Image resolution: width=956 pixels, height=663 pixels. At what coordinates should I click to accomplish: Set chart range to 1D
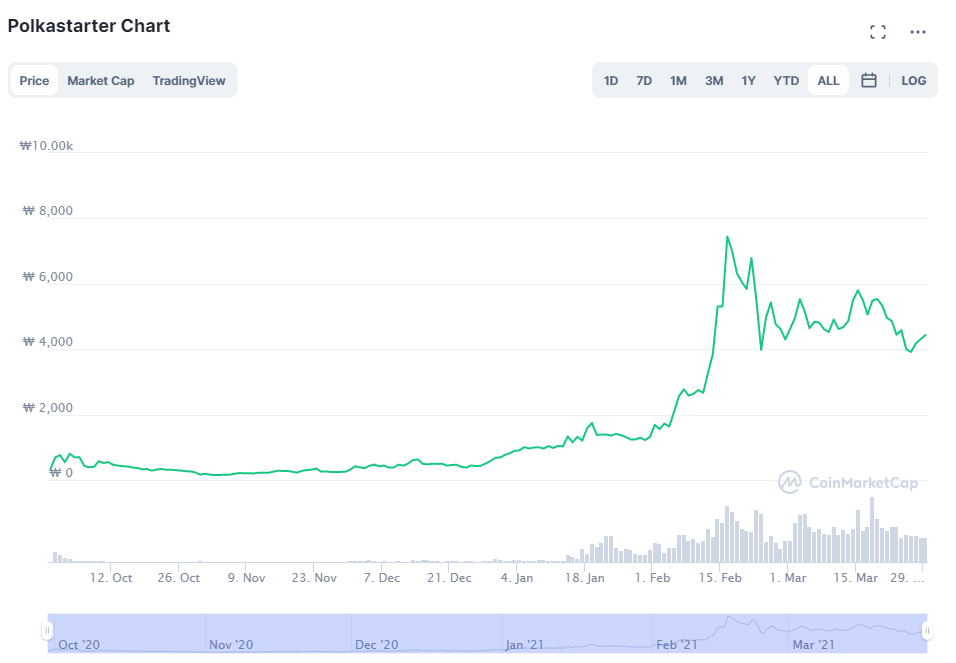coord(610,81)
